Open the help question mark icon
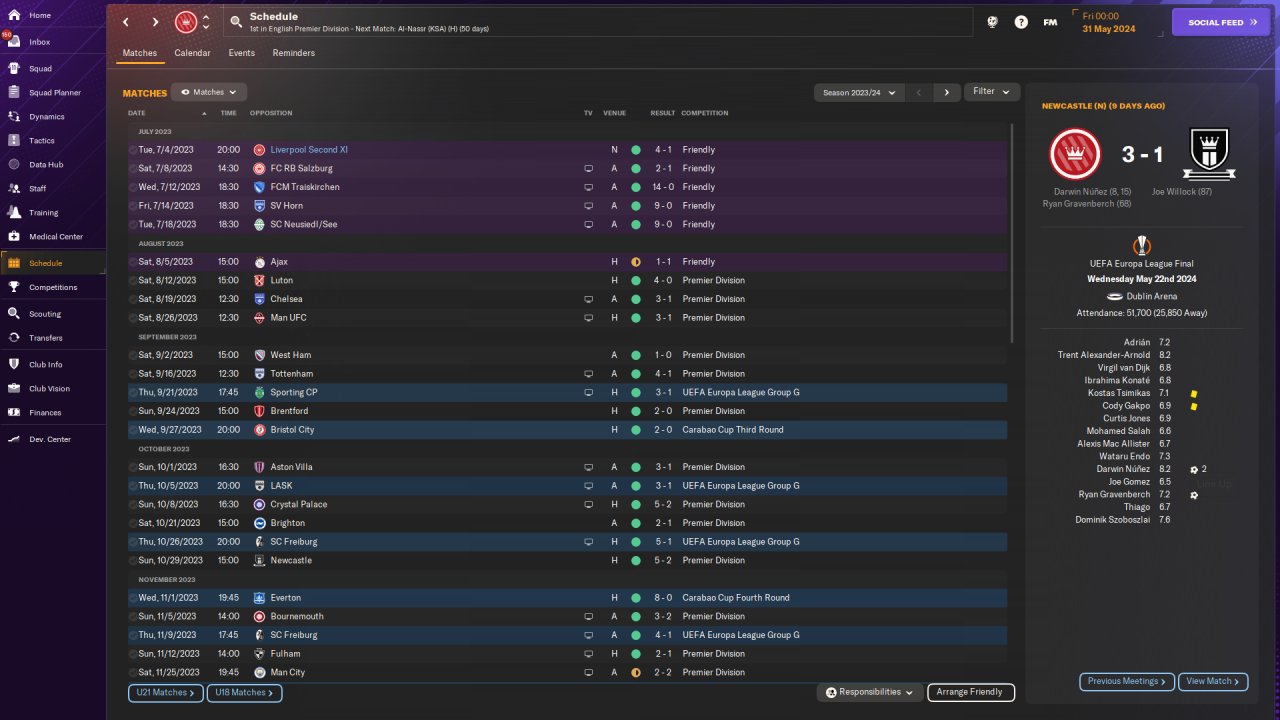This screenshot has width=1280, height=720. tap(1021, 21)
